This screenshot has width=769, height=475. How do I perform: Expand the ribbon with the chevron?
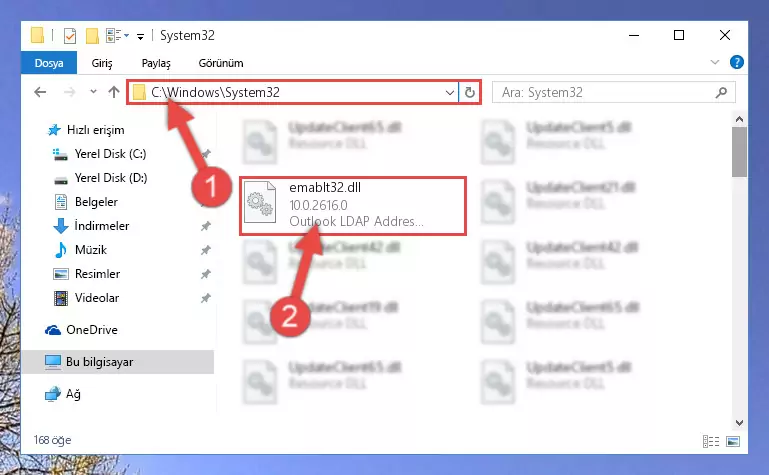715,62
